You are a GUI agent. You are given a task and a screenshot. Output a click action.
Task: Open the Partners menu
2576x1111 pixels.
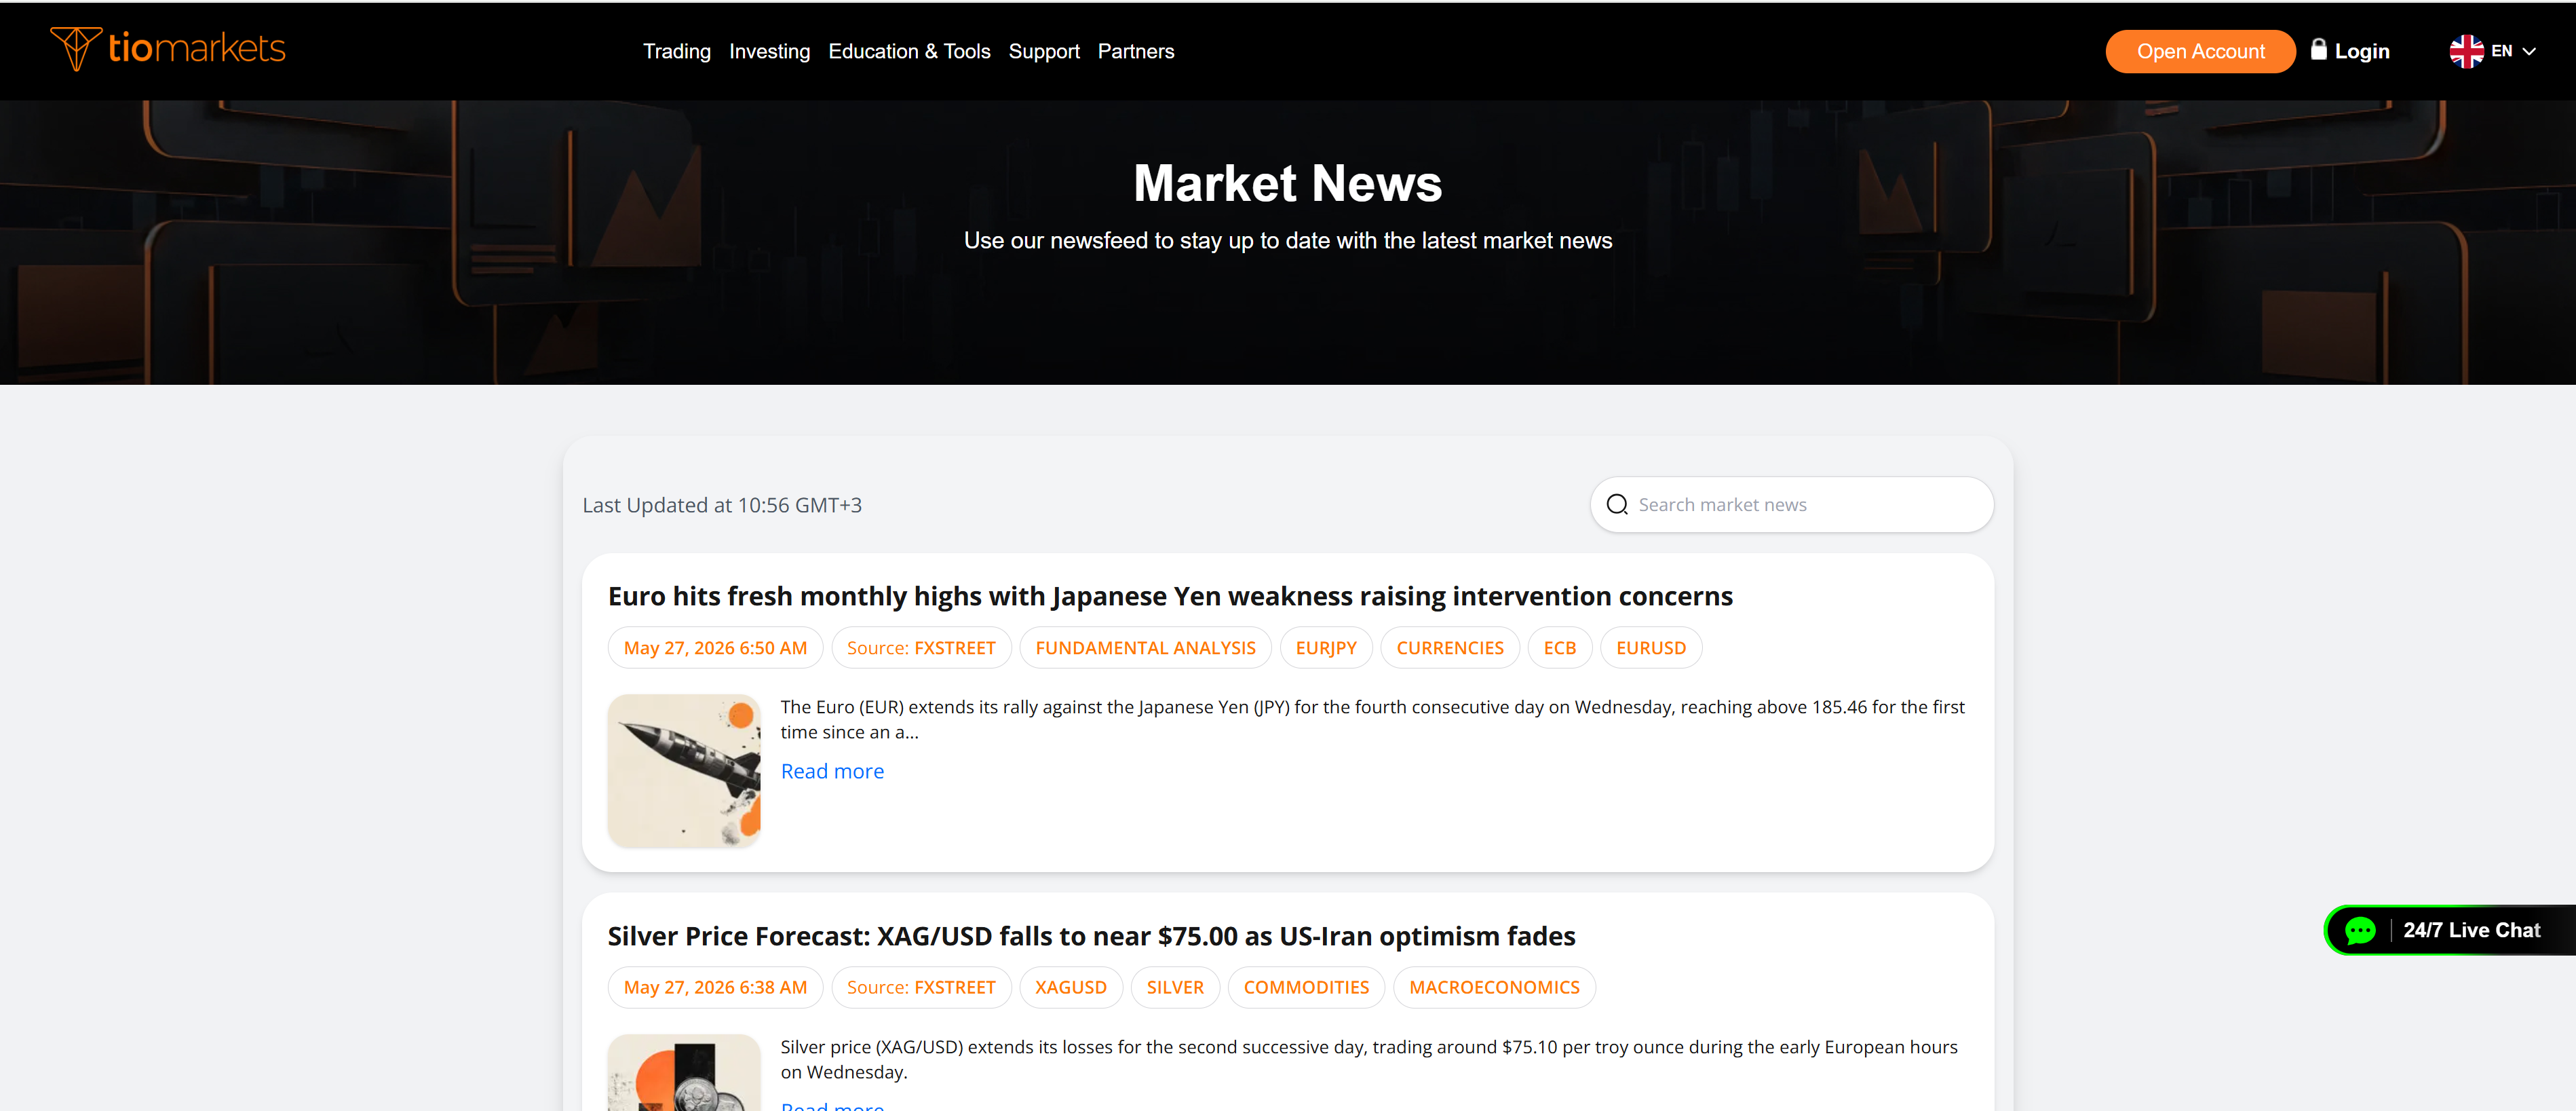(1136, 51)
